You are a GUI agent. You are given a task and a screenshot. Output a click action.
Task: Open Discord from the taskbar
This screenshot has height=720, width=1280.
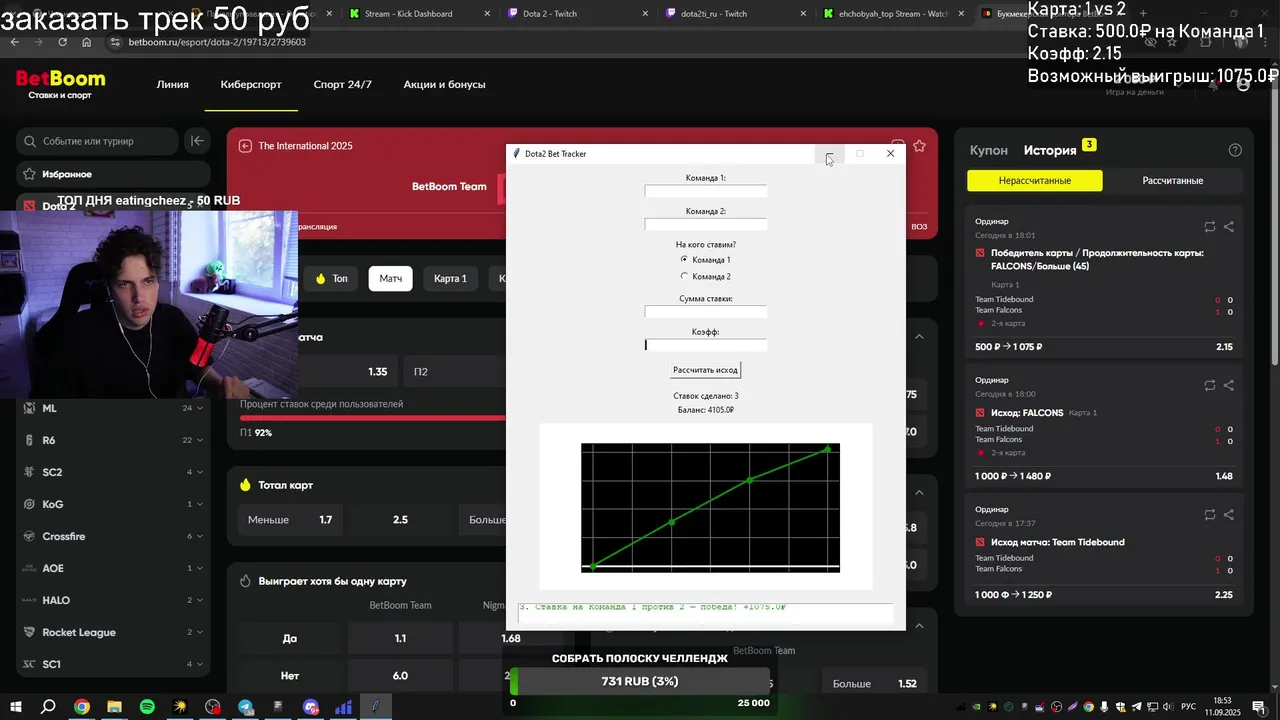311,707
